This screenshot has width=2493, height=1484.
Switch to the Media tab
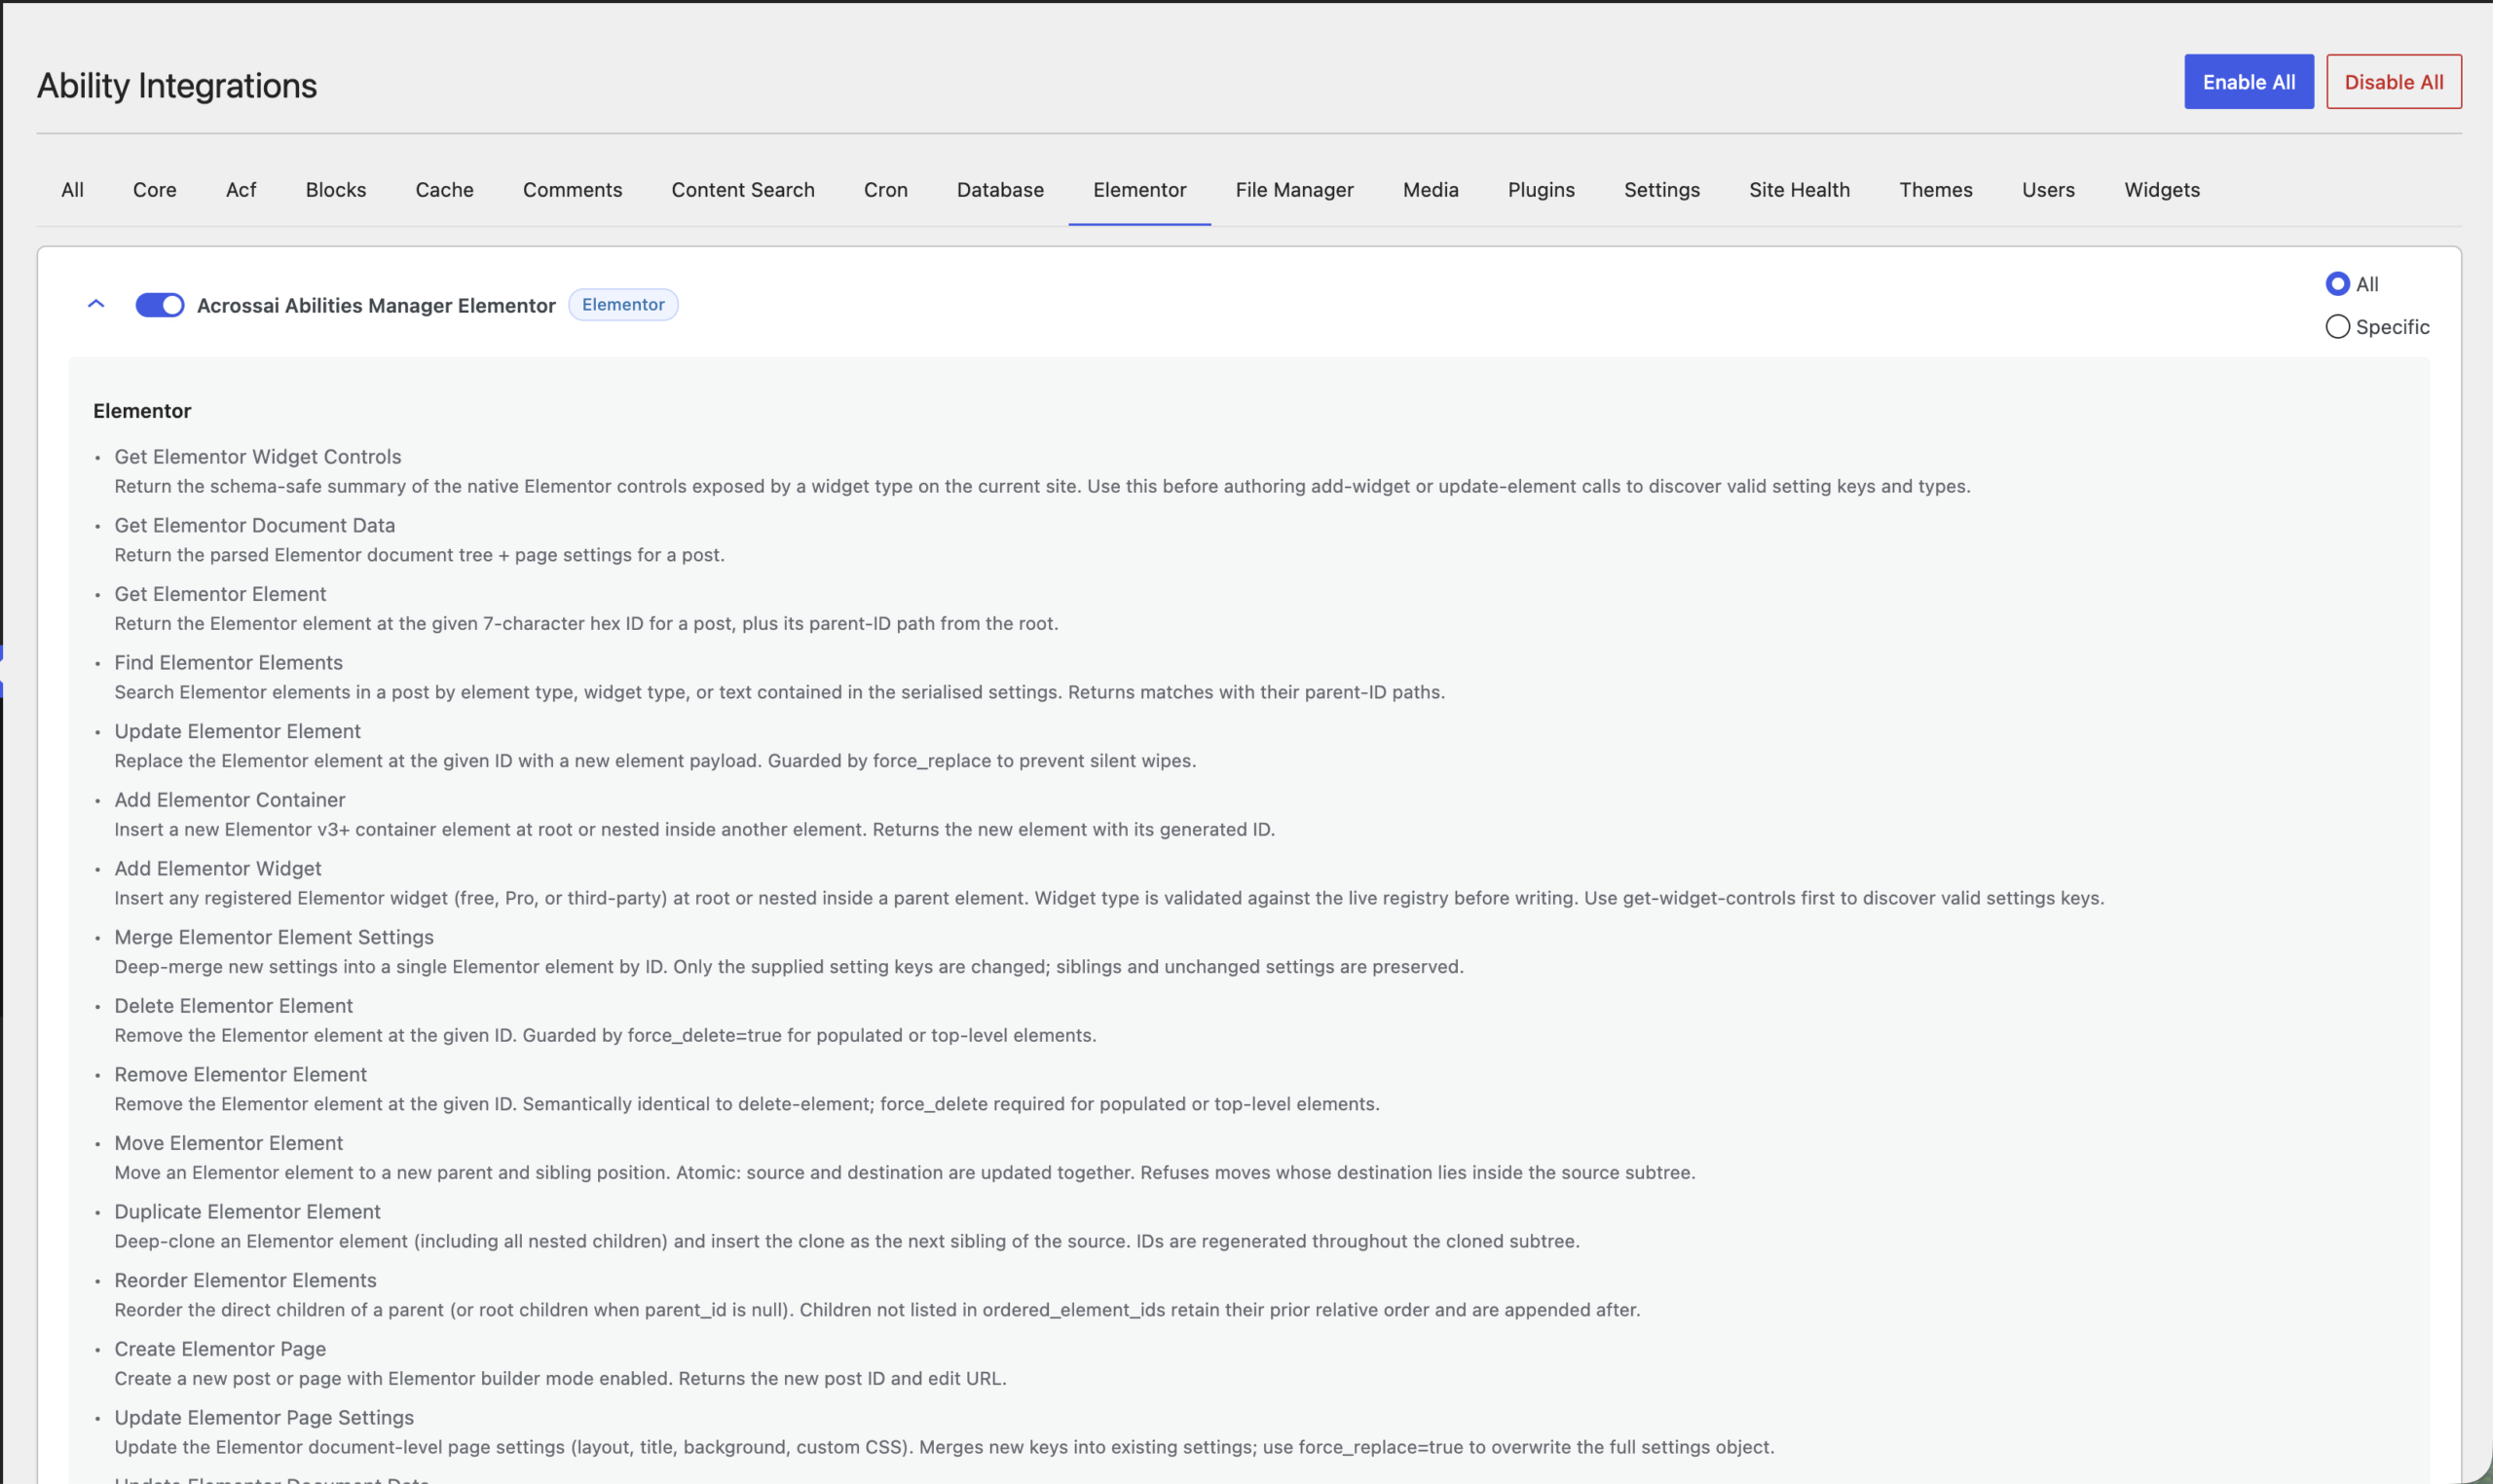pos(1430,190)
